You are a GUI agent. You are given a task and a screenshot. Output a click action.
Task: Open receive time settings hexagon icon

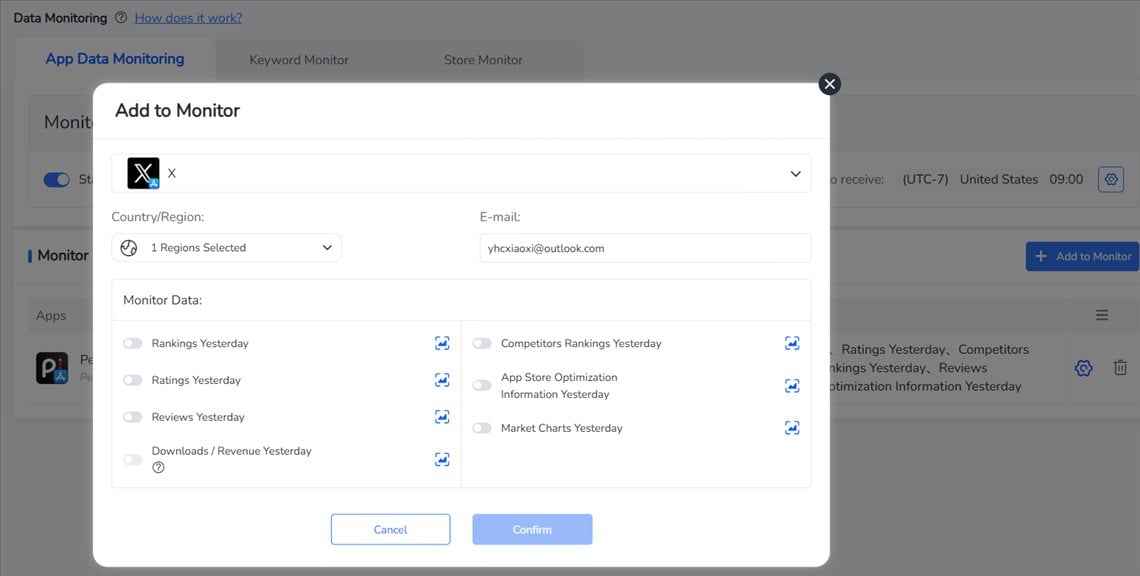pyautogui.click(x=1111, y=179)
